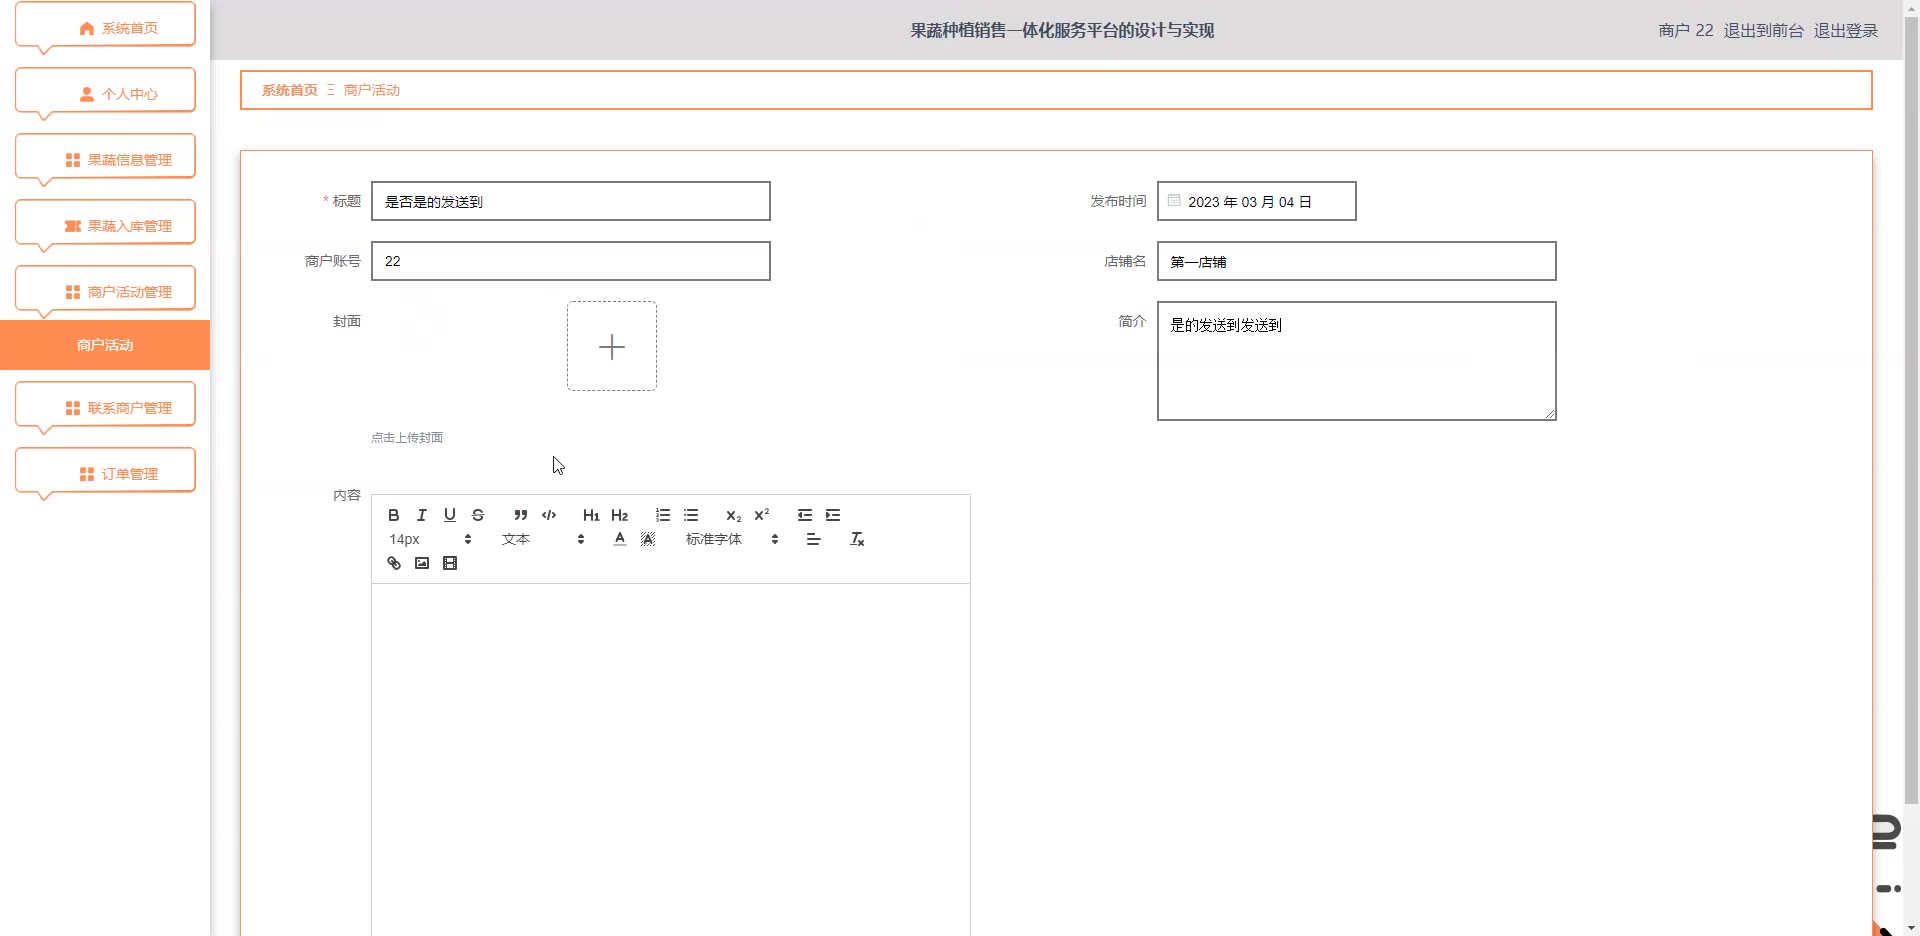Click inside the 内容 rich text editing area
Viewport: 1920px width, 936px height.
tap(671, 760)
